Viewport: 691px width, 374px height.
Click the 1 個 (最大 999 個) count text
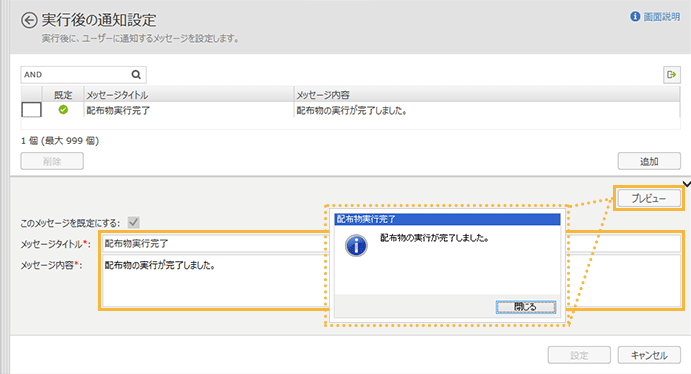pos(60,141)
